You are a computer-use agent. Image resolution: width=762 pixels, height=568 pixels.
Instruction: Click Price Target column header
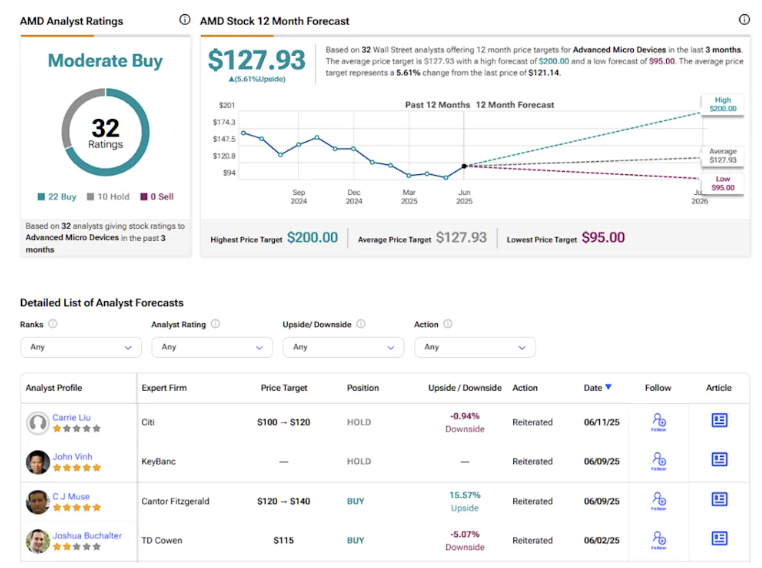[x=284, y=388]
